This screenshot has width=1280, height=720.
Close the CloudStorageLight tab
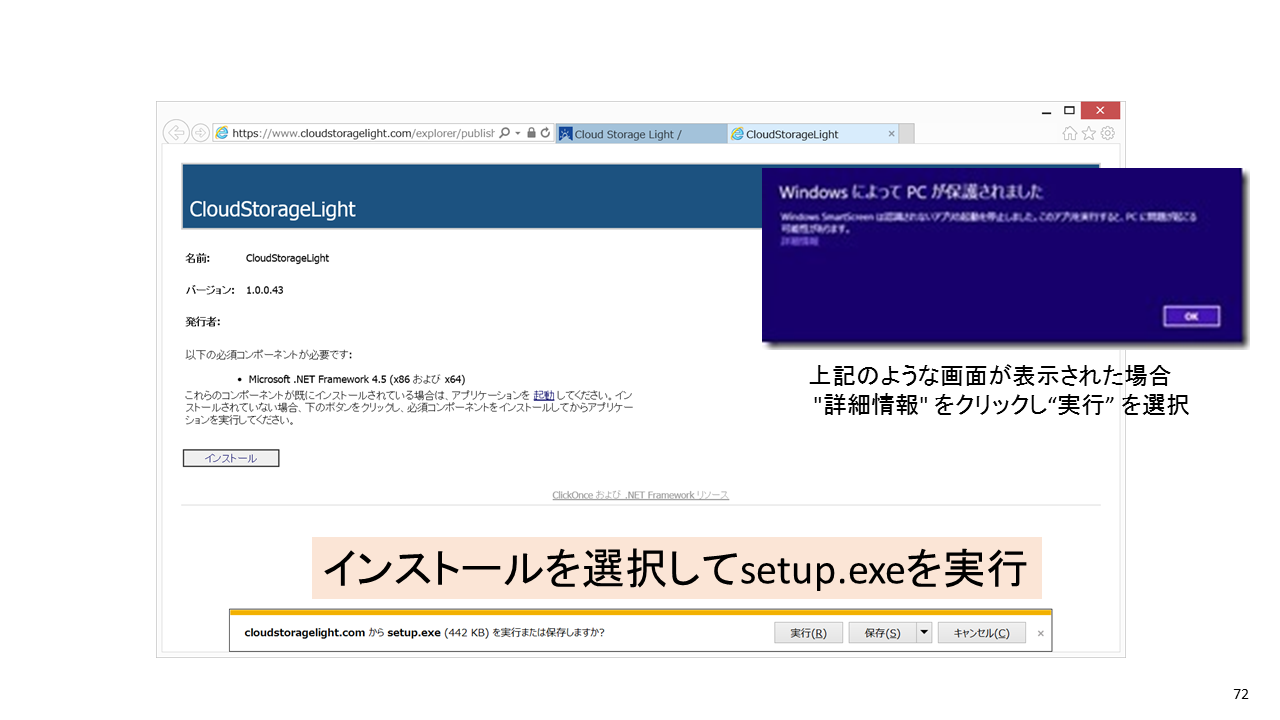click(x=892, y=134)
